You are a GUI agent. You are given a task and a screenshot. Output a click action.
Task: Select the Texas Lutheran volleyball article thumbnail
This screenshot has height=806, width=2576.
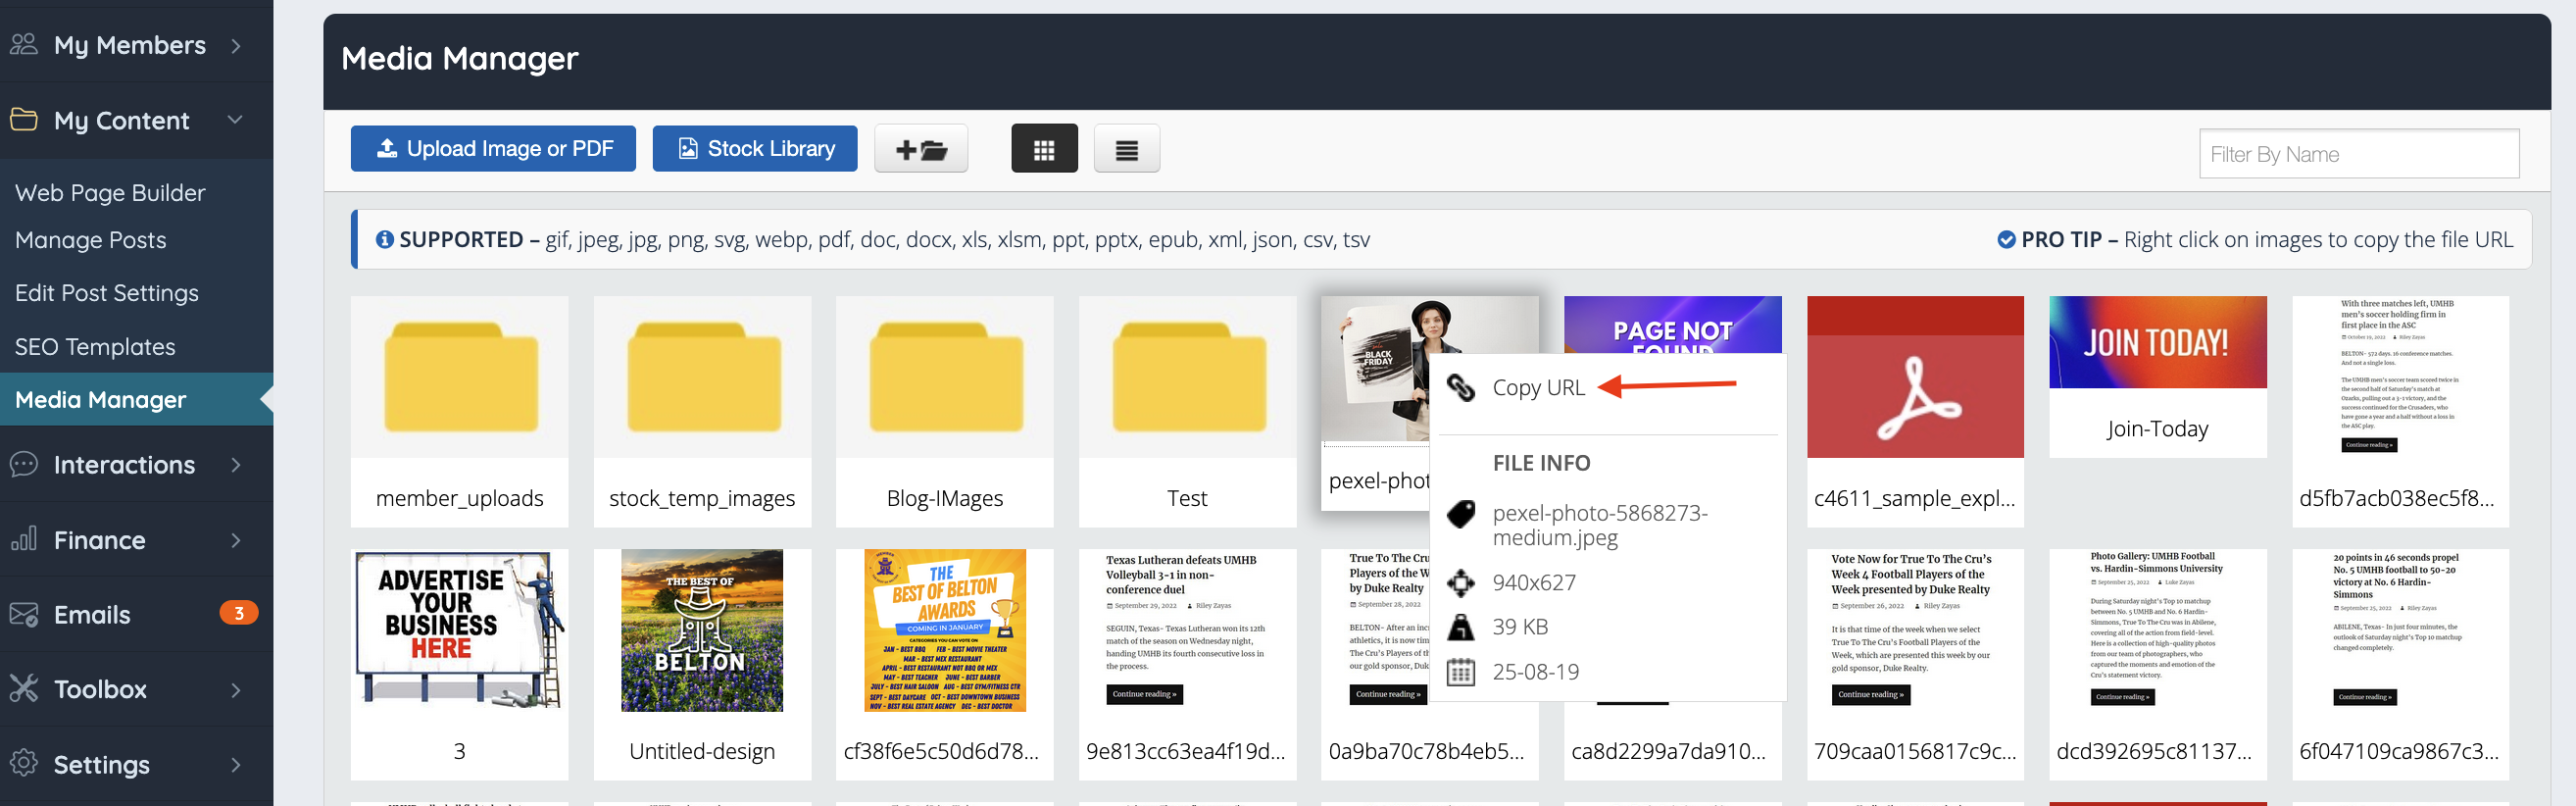(1187, 630)
